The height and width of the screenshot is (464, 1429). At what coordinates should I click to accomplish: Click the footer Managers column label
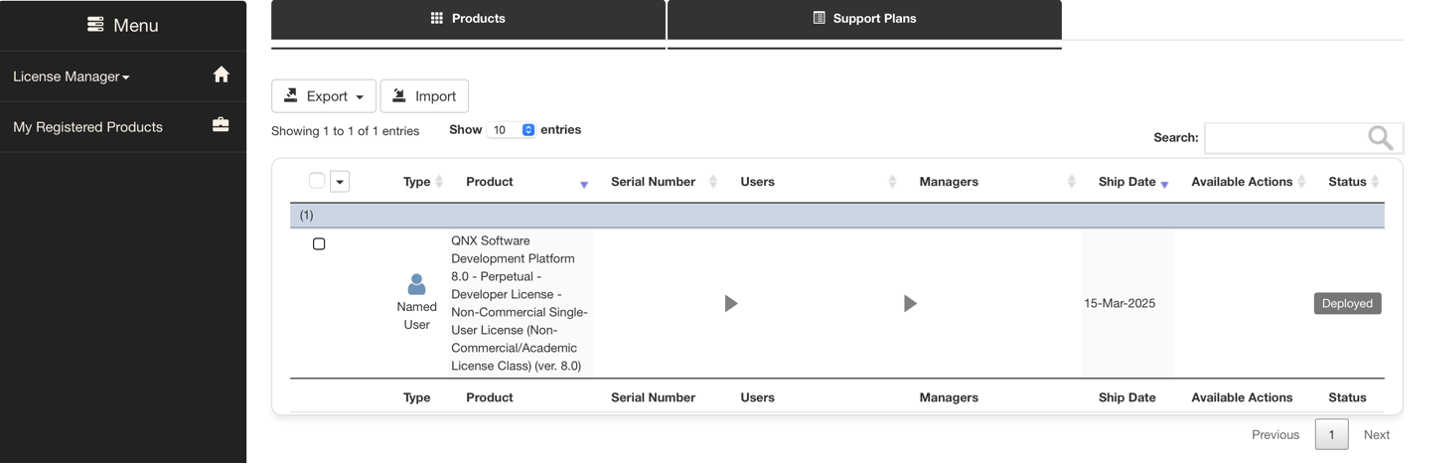[949, 397]
